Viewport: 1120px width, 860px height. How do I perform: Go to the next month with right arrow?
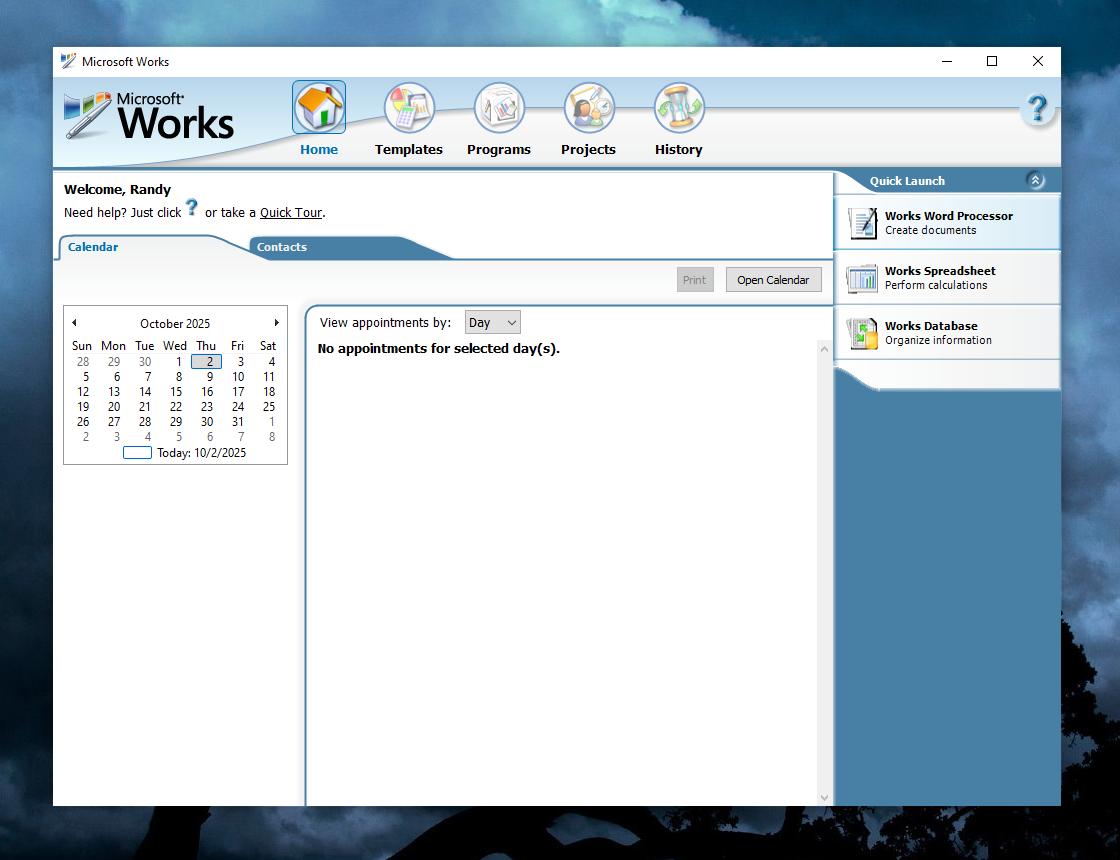[x=277, y=323]
